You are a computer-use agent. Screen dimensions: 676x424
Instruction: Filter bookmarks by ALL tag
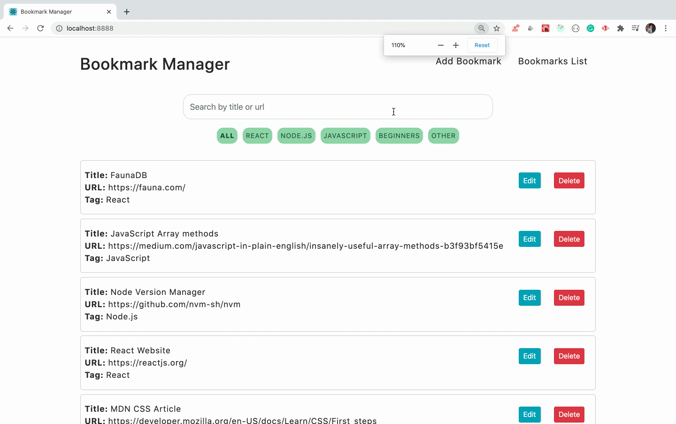227,136
